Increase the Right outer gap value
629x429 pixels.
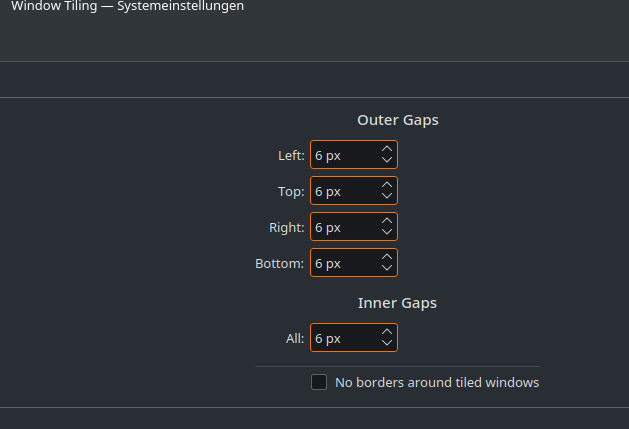pos(387,221)
